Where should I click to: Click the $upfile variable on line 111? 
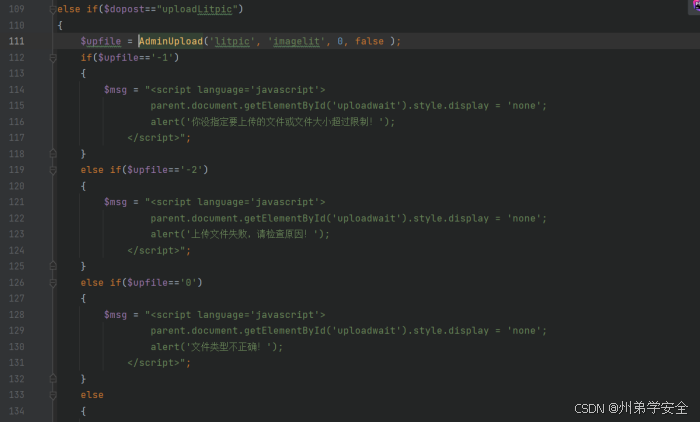point(100,42)
